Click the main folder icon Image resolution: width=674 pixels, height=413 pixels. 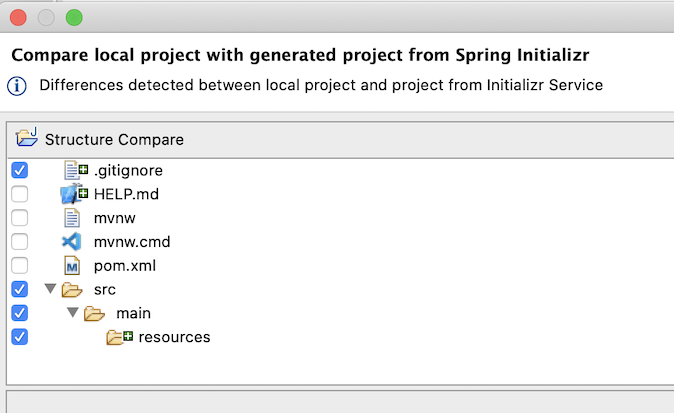click(x=94, y=314)
